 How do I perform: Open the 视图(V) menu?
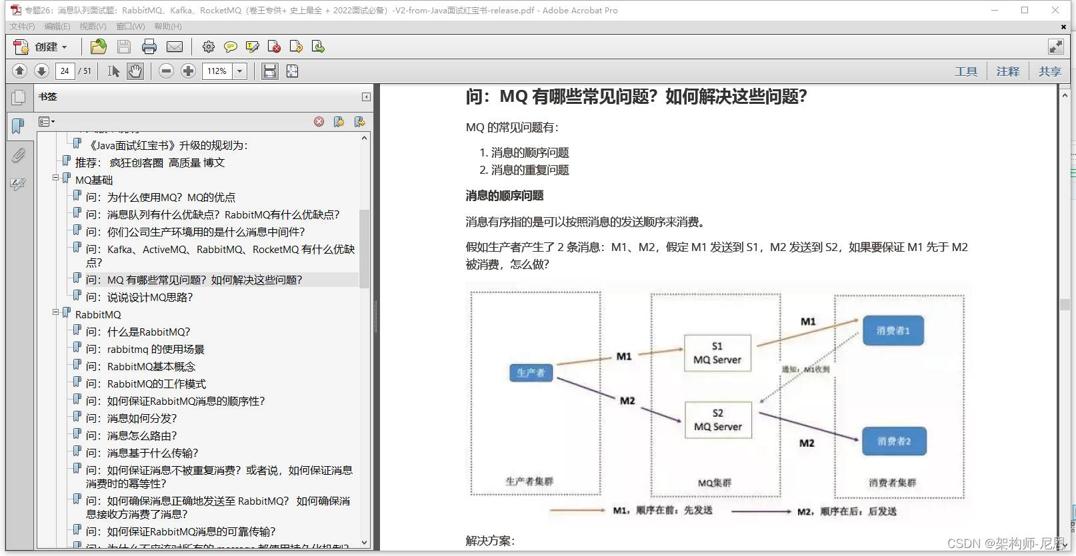tap(93, 26)
